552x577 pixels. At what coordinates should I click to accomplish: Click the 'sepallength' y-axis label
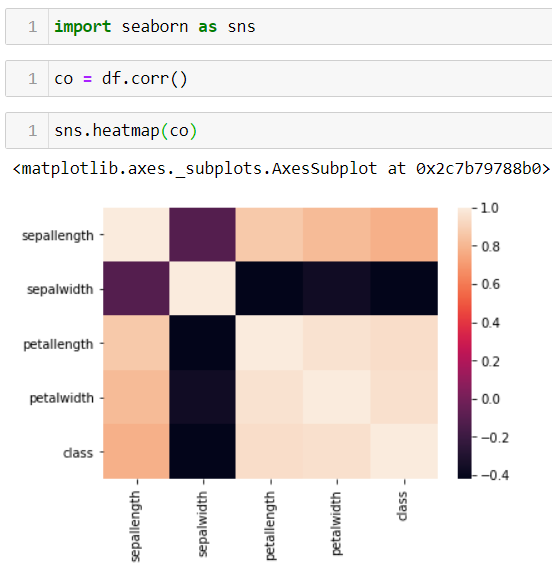pyautogui.click(x=58, y=236)
